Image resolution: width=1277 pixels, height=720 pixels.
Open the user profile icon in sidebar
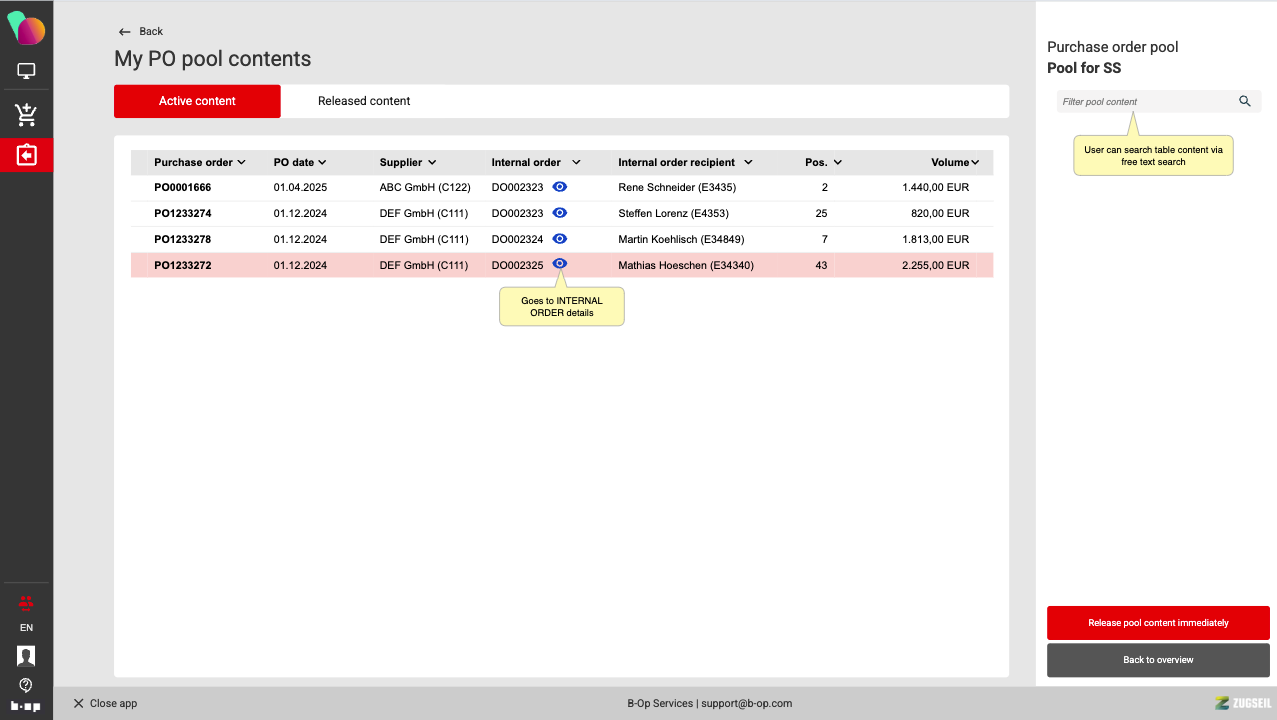(x=26, y=656)
